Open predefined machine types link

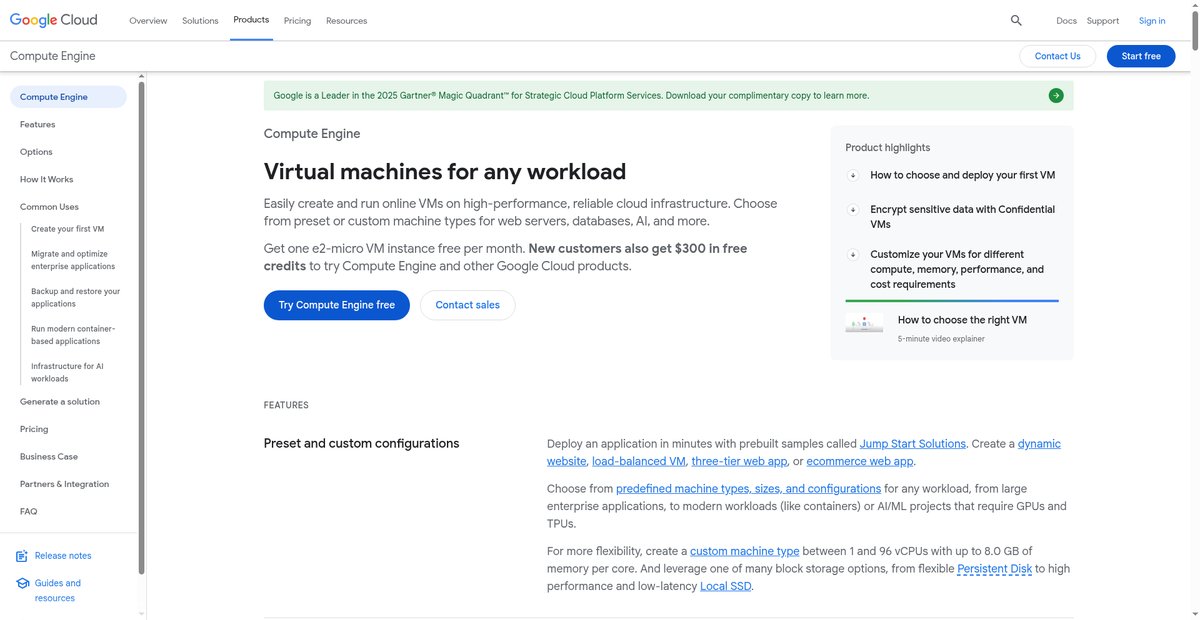pos(748,489)
